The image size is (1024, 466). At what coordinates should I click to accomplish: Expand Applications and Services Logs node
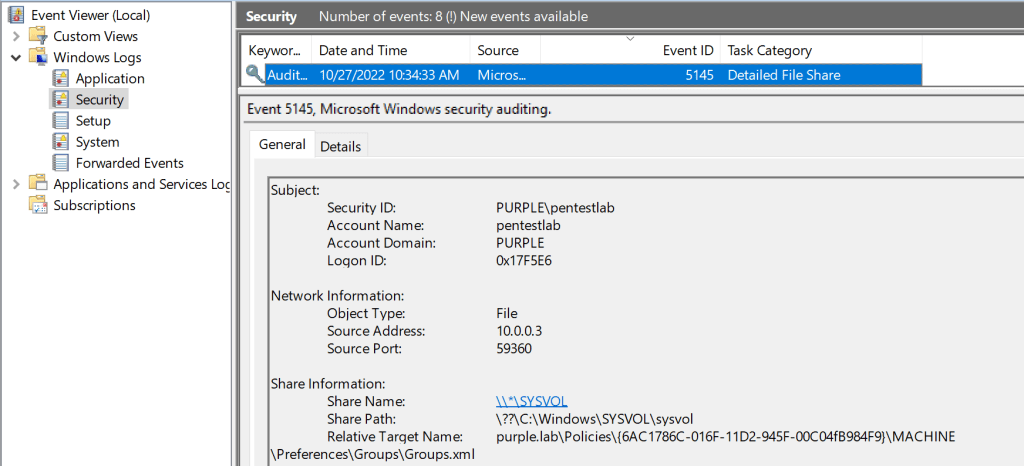click(x=16, y=184)
